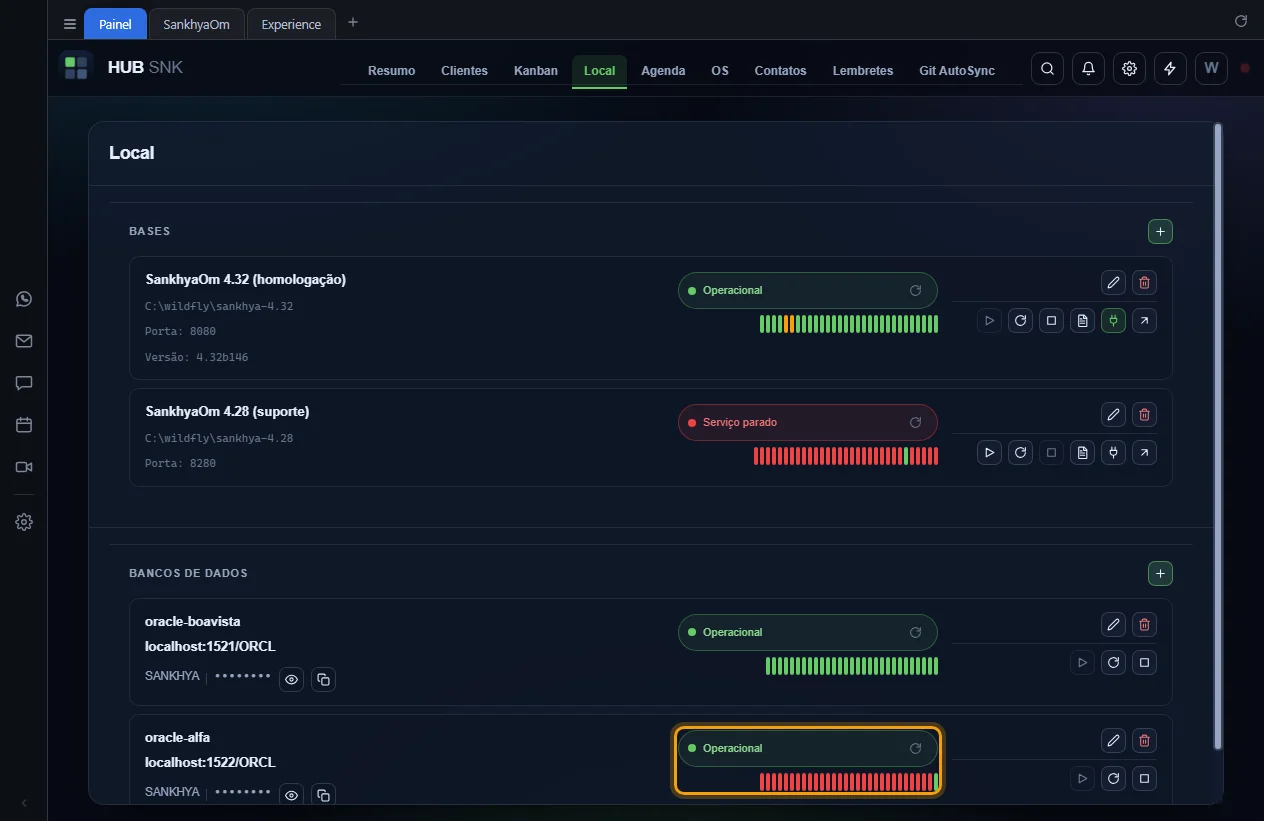
Task: Open WhatsApp from the left sidebar
Action: coord(24,299)
